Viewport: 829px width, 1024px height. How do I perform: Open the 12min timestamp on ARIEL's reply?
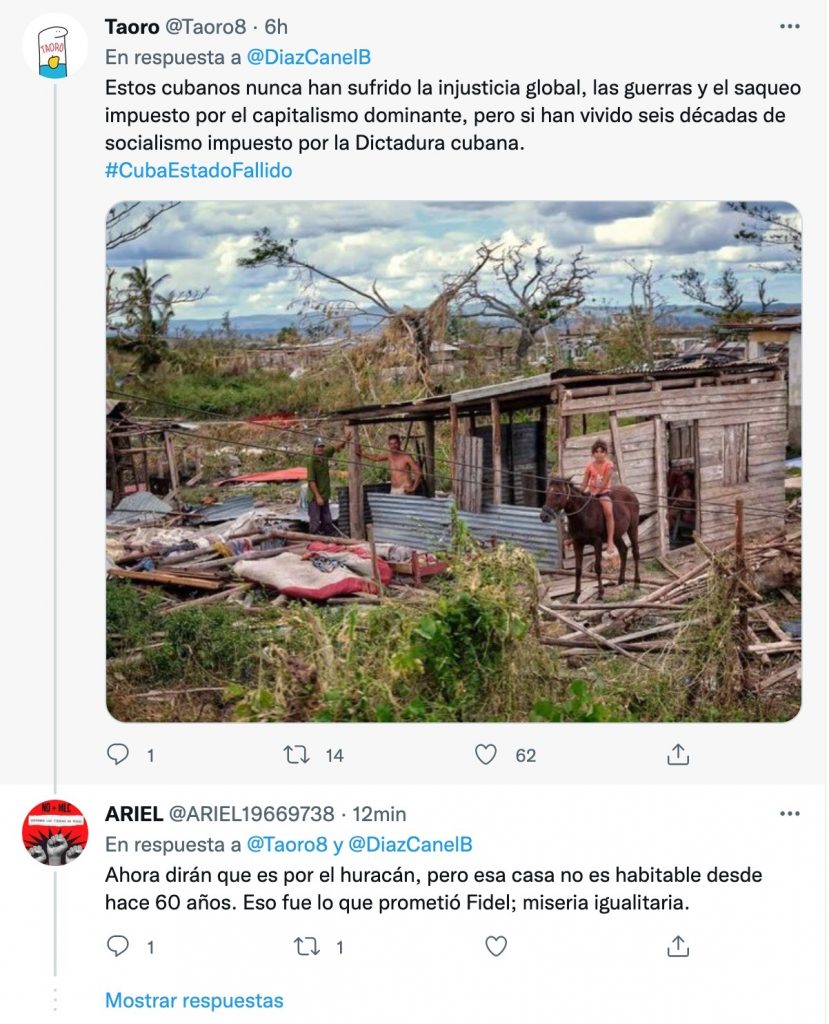(379, 814)
